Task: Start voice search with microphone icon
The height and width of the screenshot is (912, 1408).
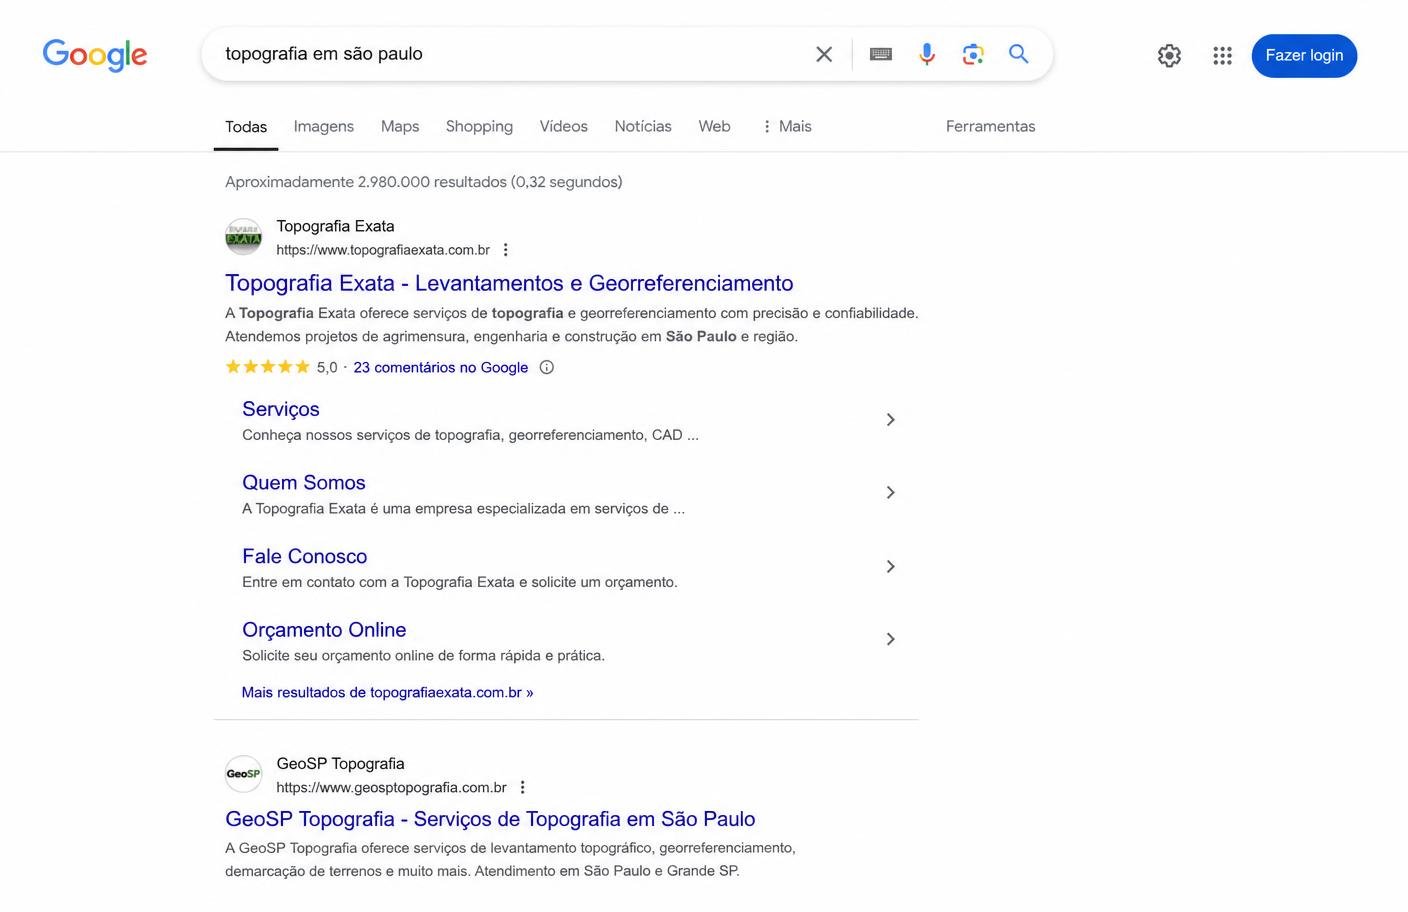Action: click(927, 54)
